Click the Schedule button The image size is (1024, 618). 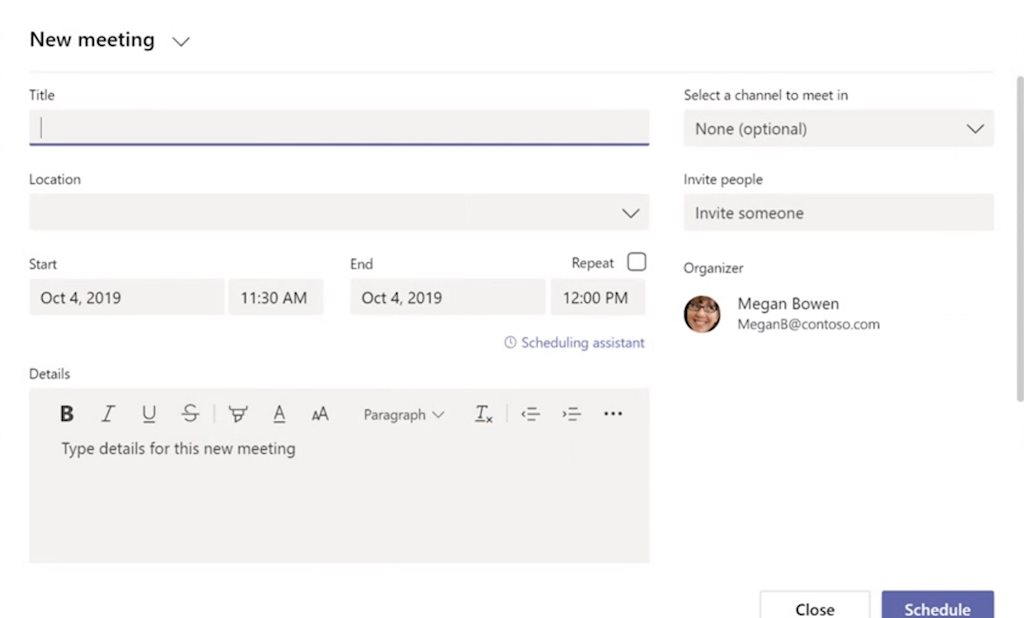point(937,607)
